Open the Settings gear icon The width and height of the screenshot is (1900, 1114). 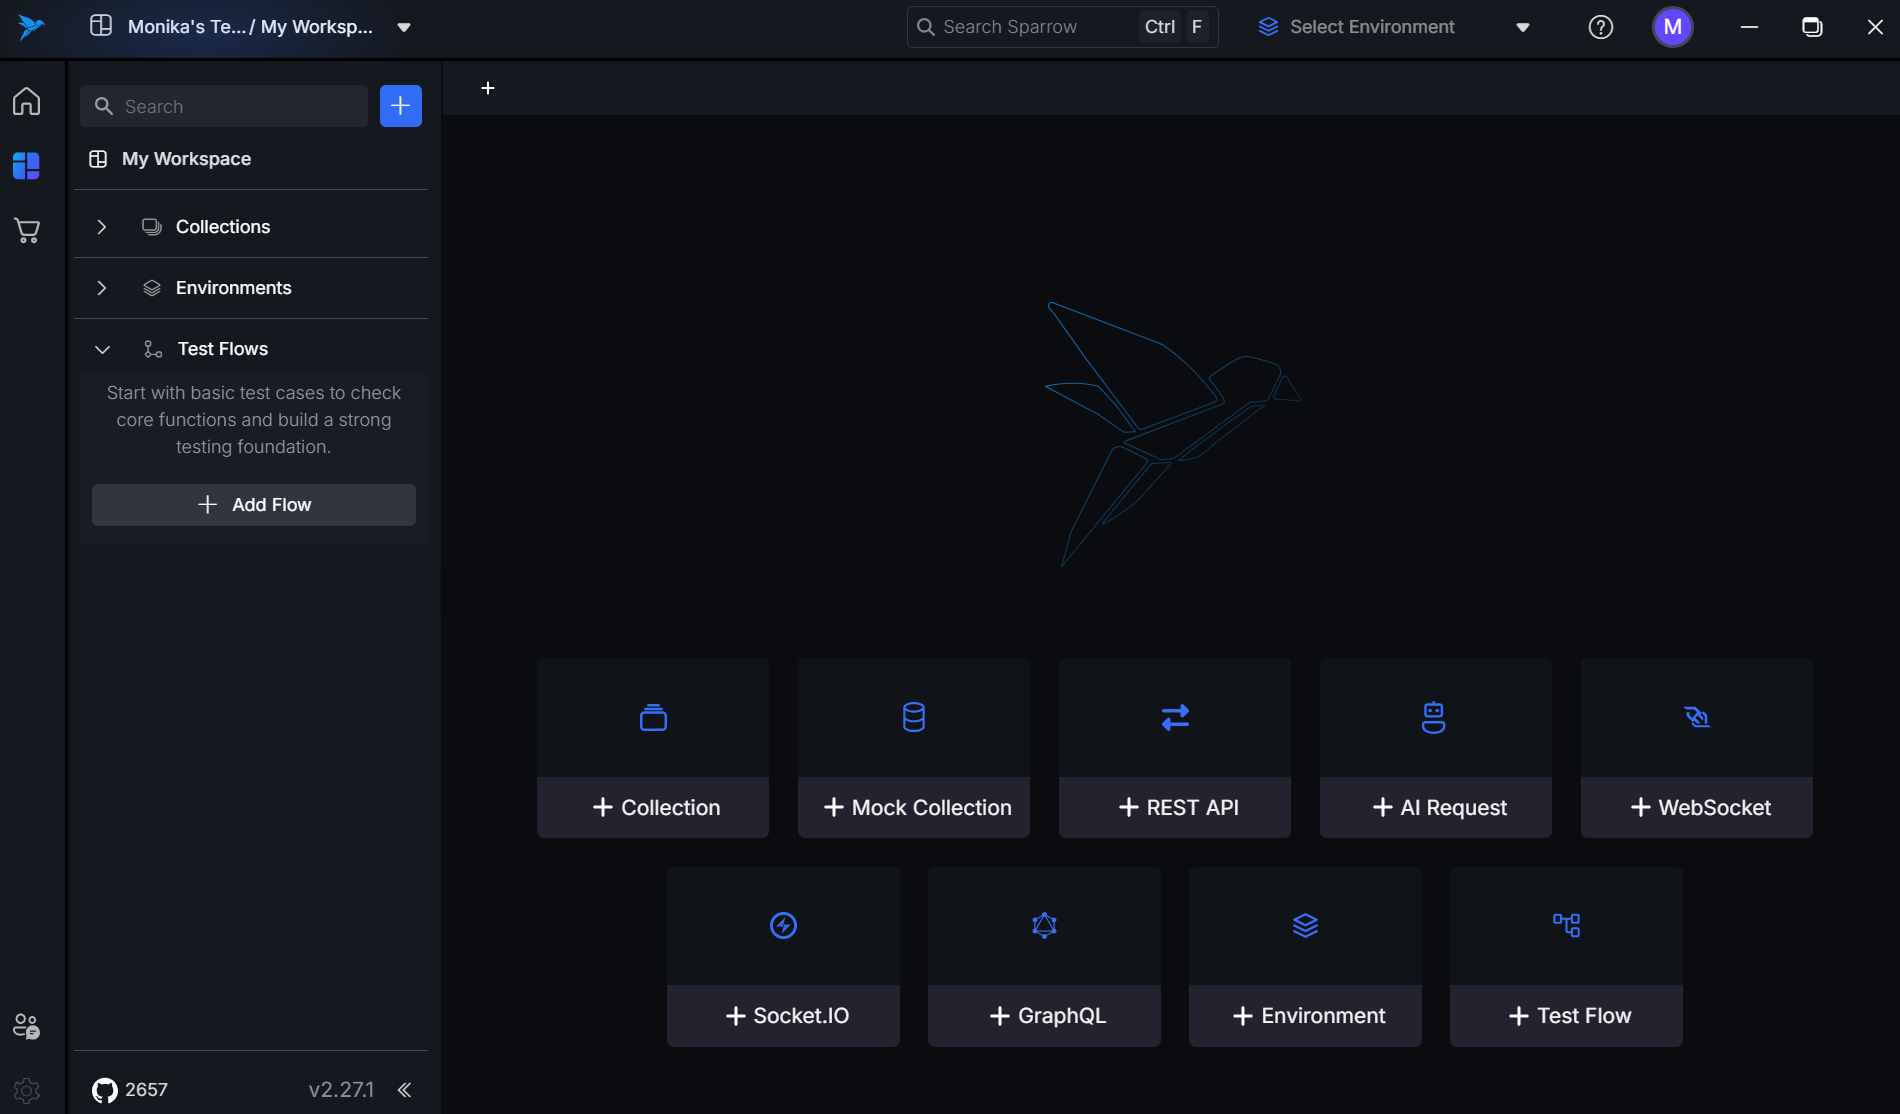(x=27, y=1090)
